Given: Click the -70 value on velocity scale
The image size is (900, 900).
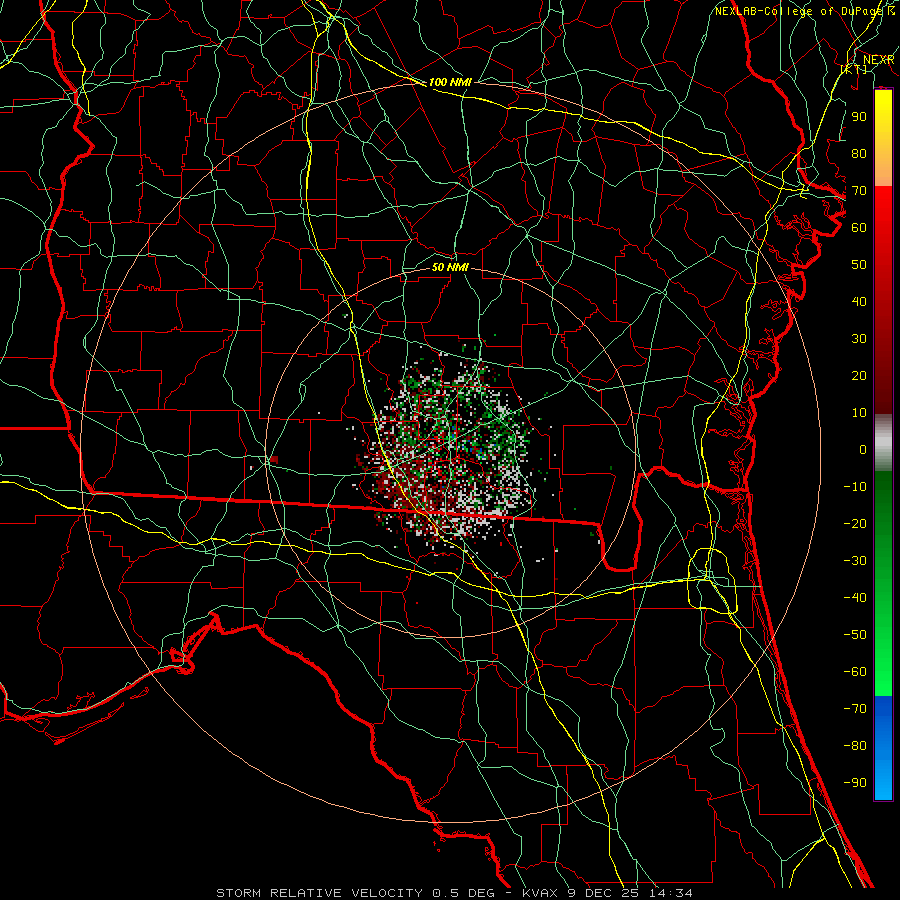Looking at the screenshot, I should coord(855,708).
